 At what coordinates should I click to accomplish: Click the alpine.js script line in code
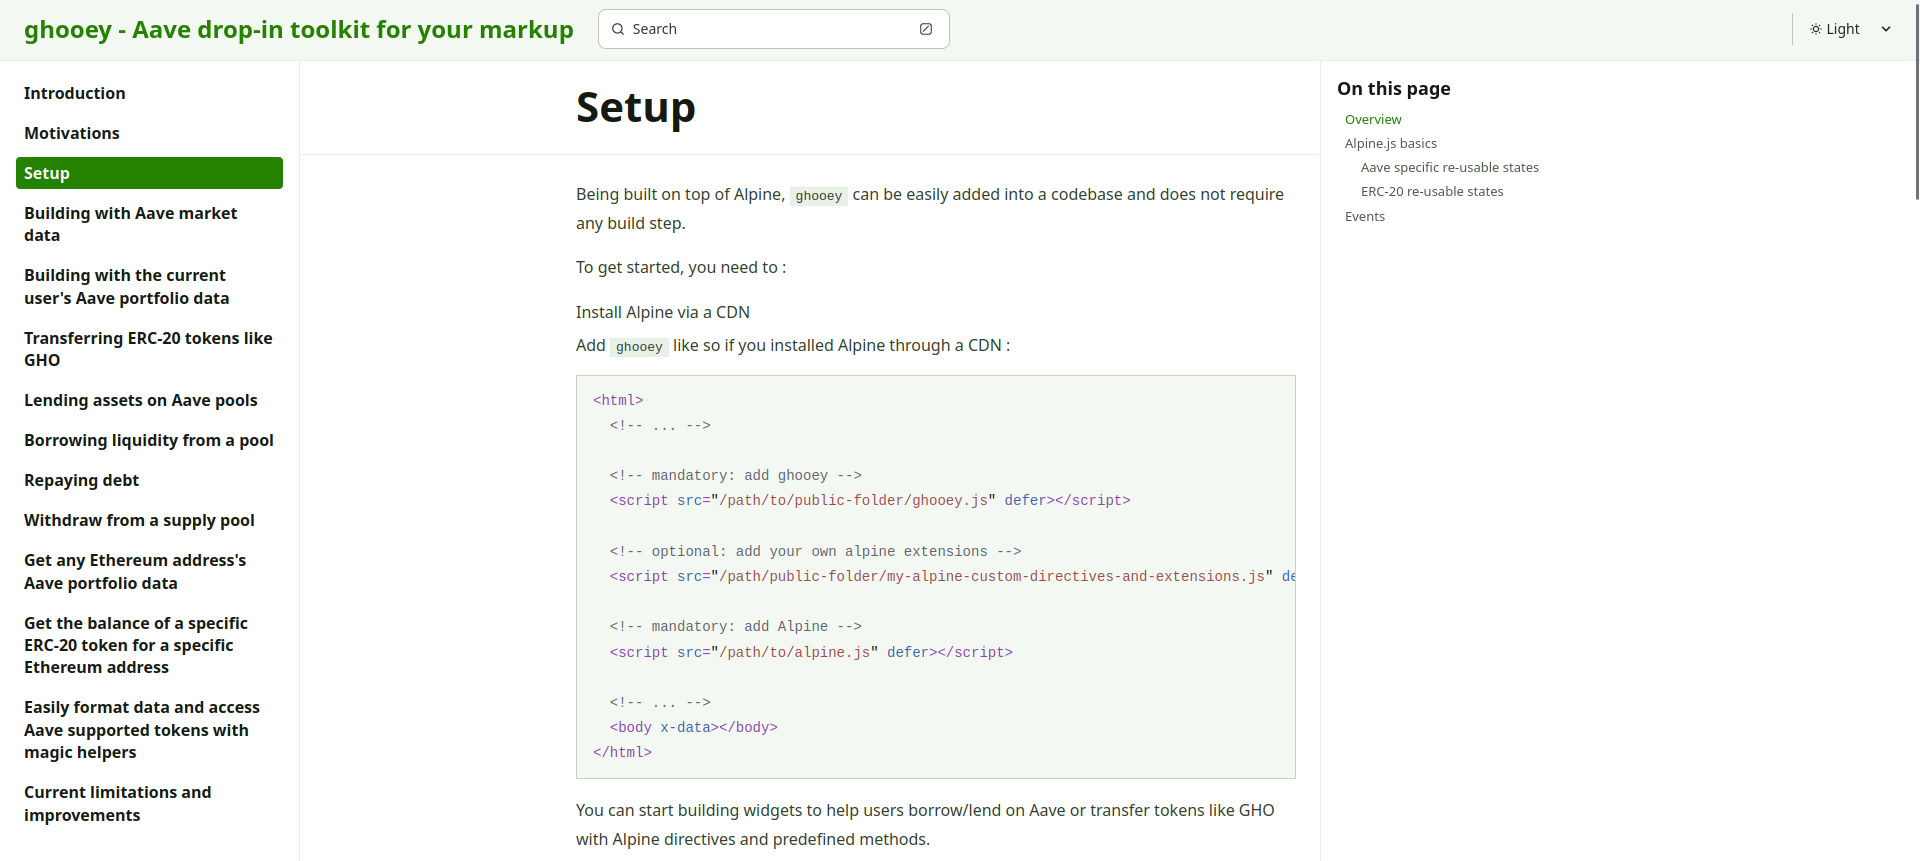coord(811,652)
